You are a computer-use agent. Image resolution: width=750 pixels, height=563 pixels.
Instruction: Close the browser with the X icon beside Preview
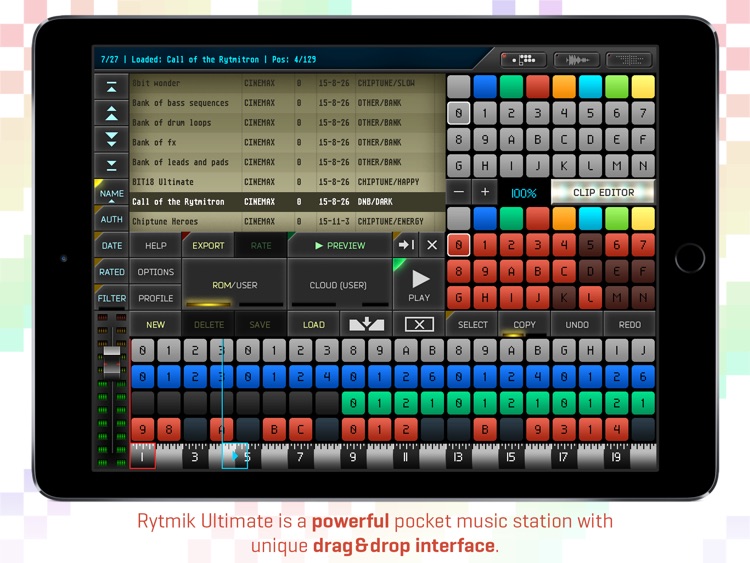[x=432, y=245]
